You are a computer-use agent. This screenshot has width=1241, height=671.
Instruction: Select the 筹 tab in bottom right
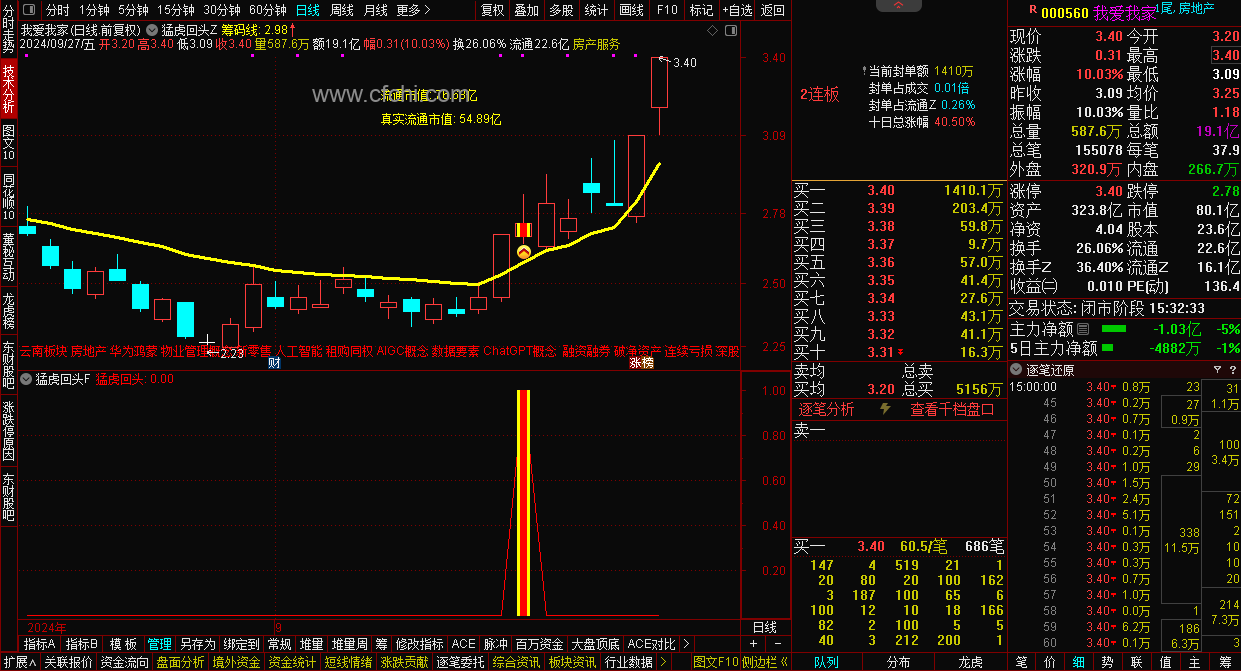(1225, 662)
